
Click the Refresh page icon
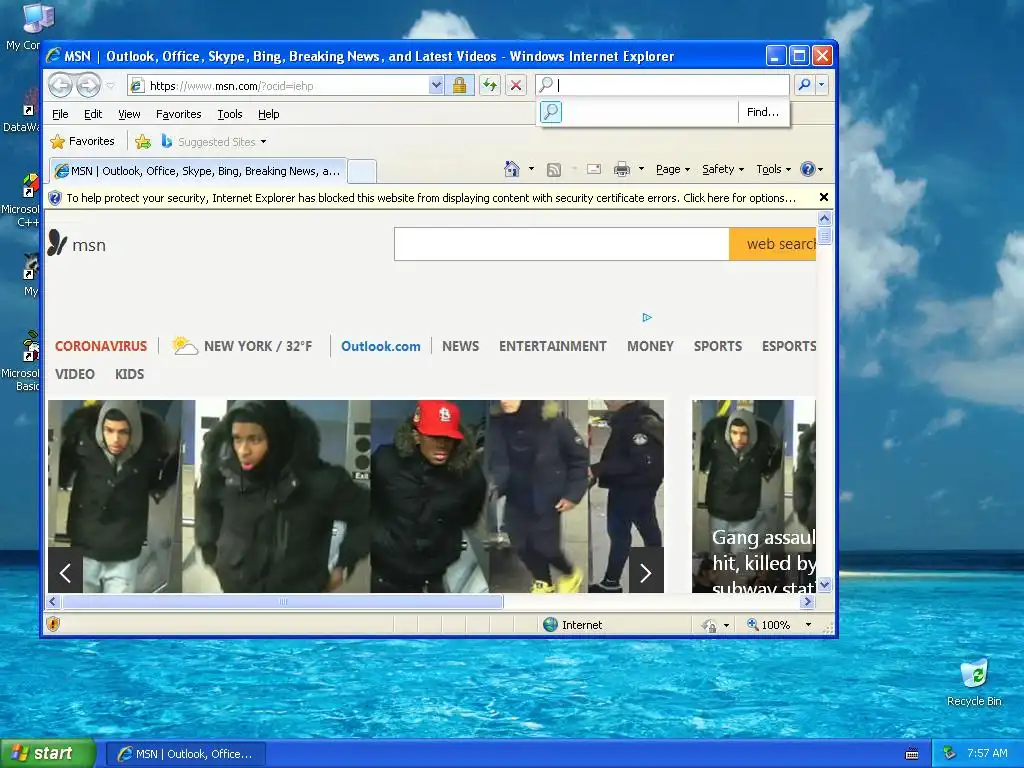(x=489, y=85)
